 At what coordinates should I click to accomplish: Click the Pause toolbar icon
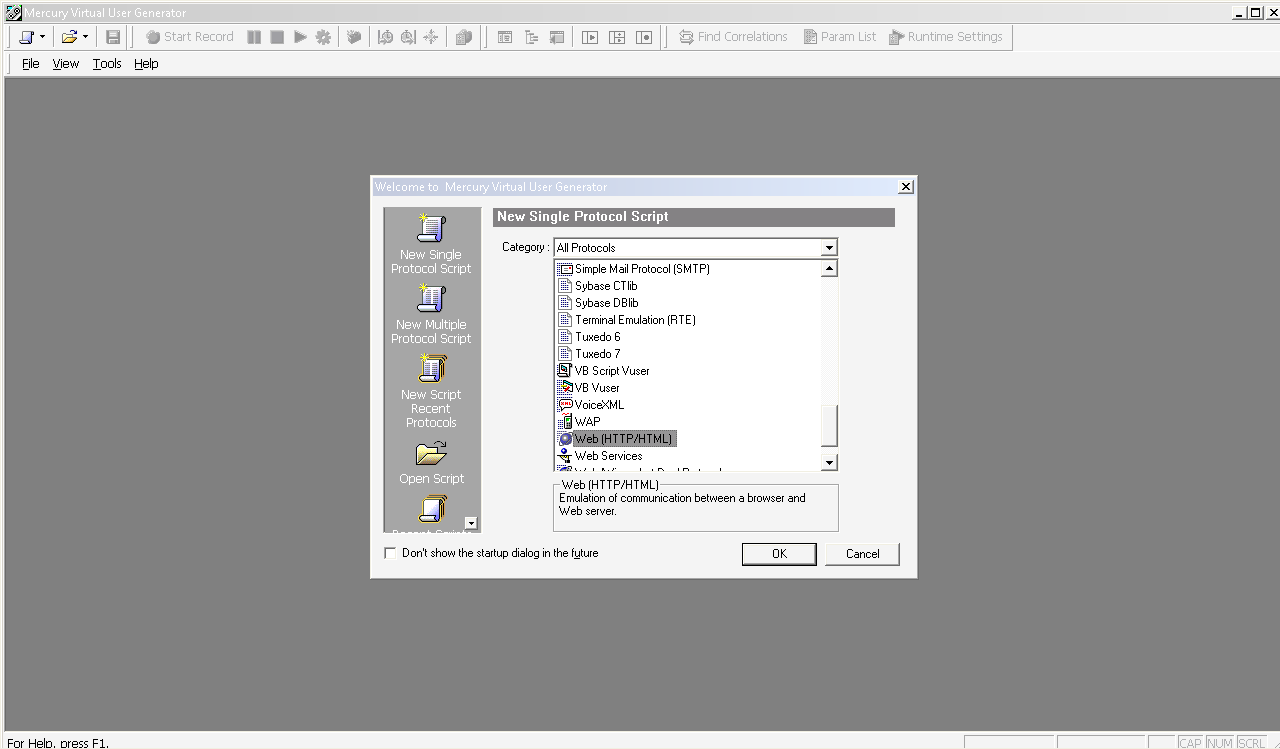254,37
